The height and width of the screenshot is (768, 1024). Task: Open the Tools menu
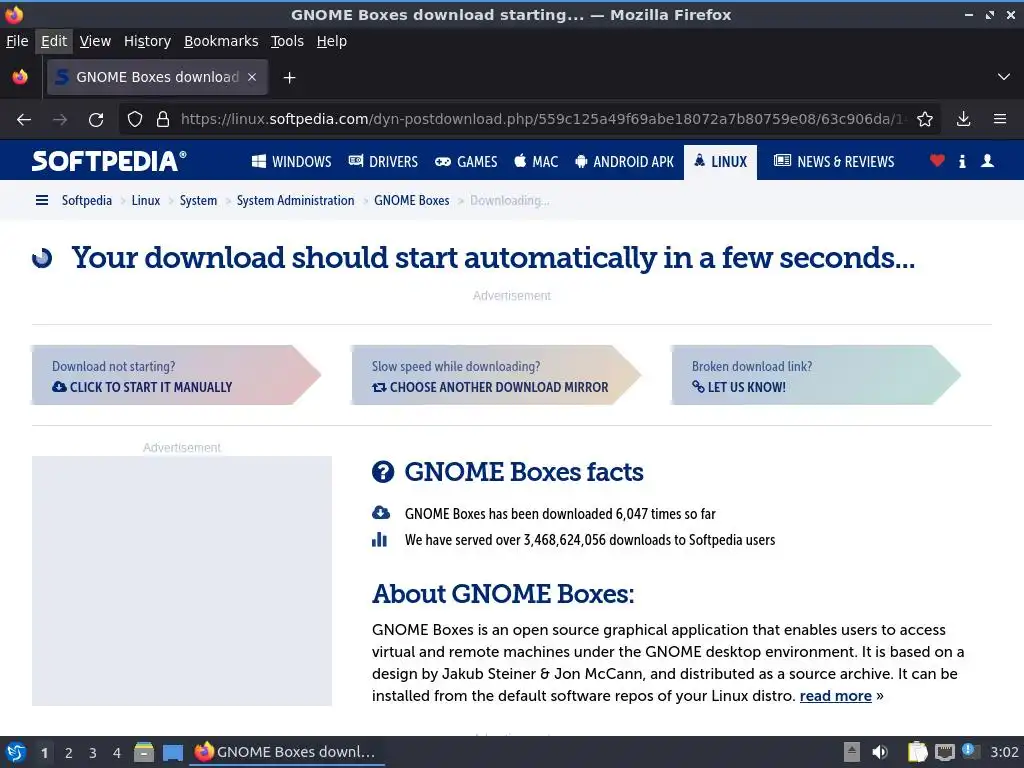tap(287, 41)
